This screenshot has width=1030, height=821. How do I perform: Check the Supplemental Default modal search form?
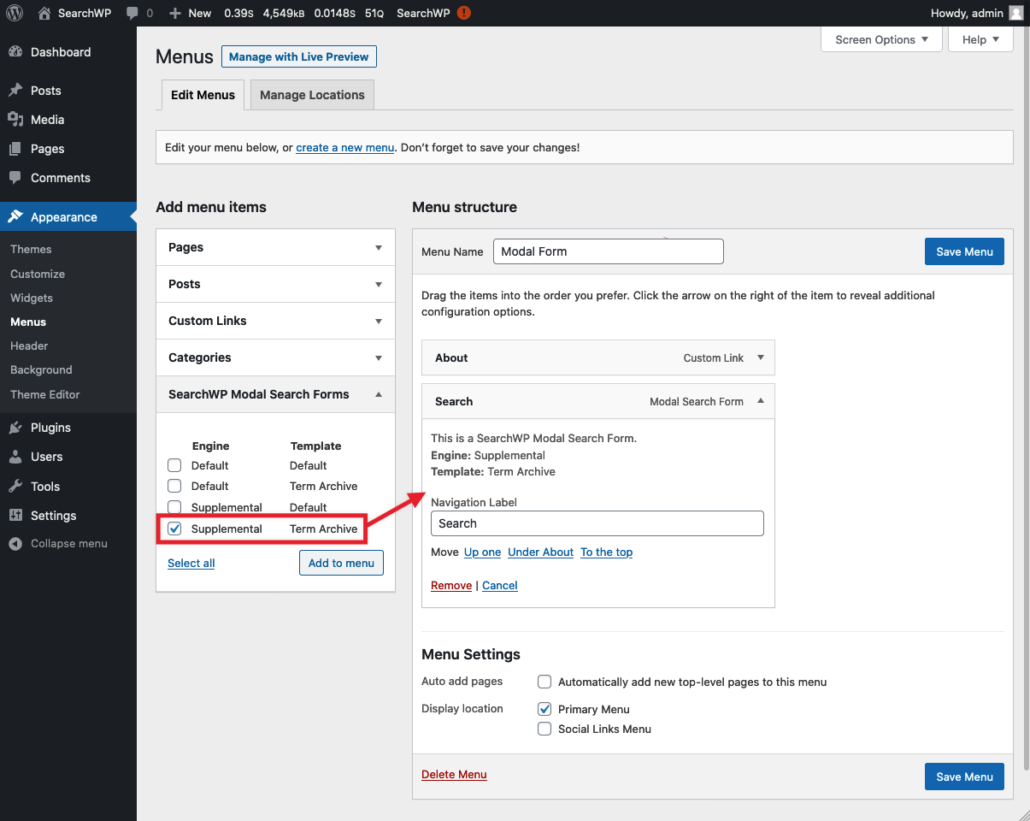click(174, 507)
